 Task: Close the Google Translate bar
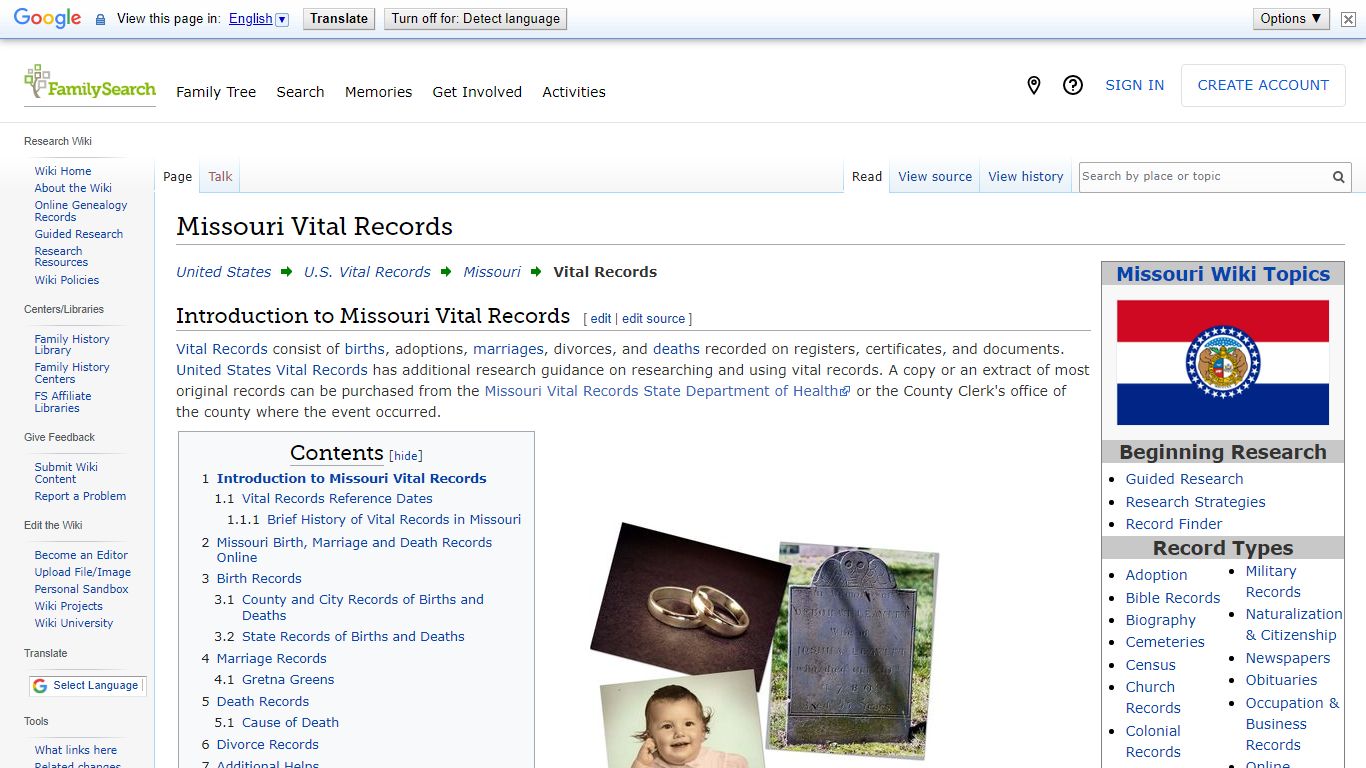coord(1348,19)
